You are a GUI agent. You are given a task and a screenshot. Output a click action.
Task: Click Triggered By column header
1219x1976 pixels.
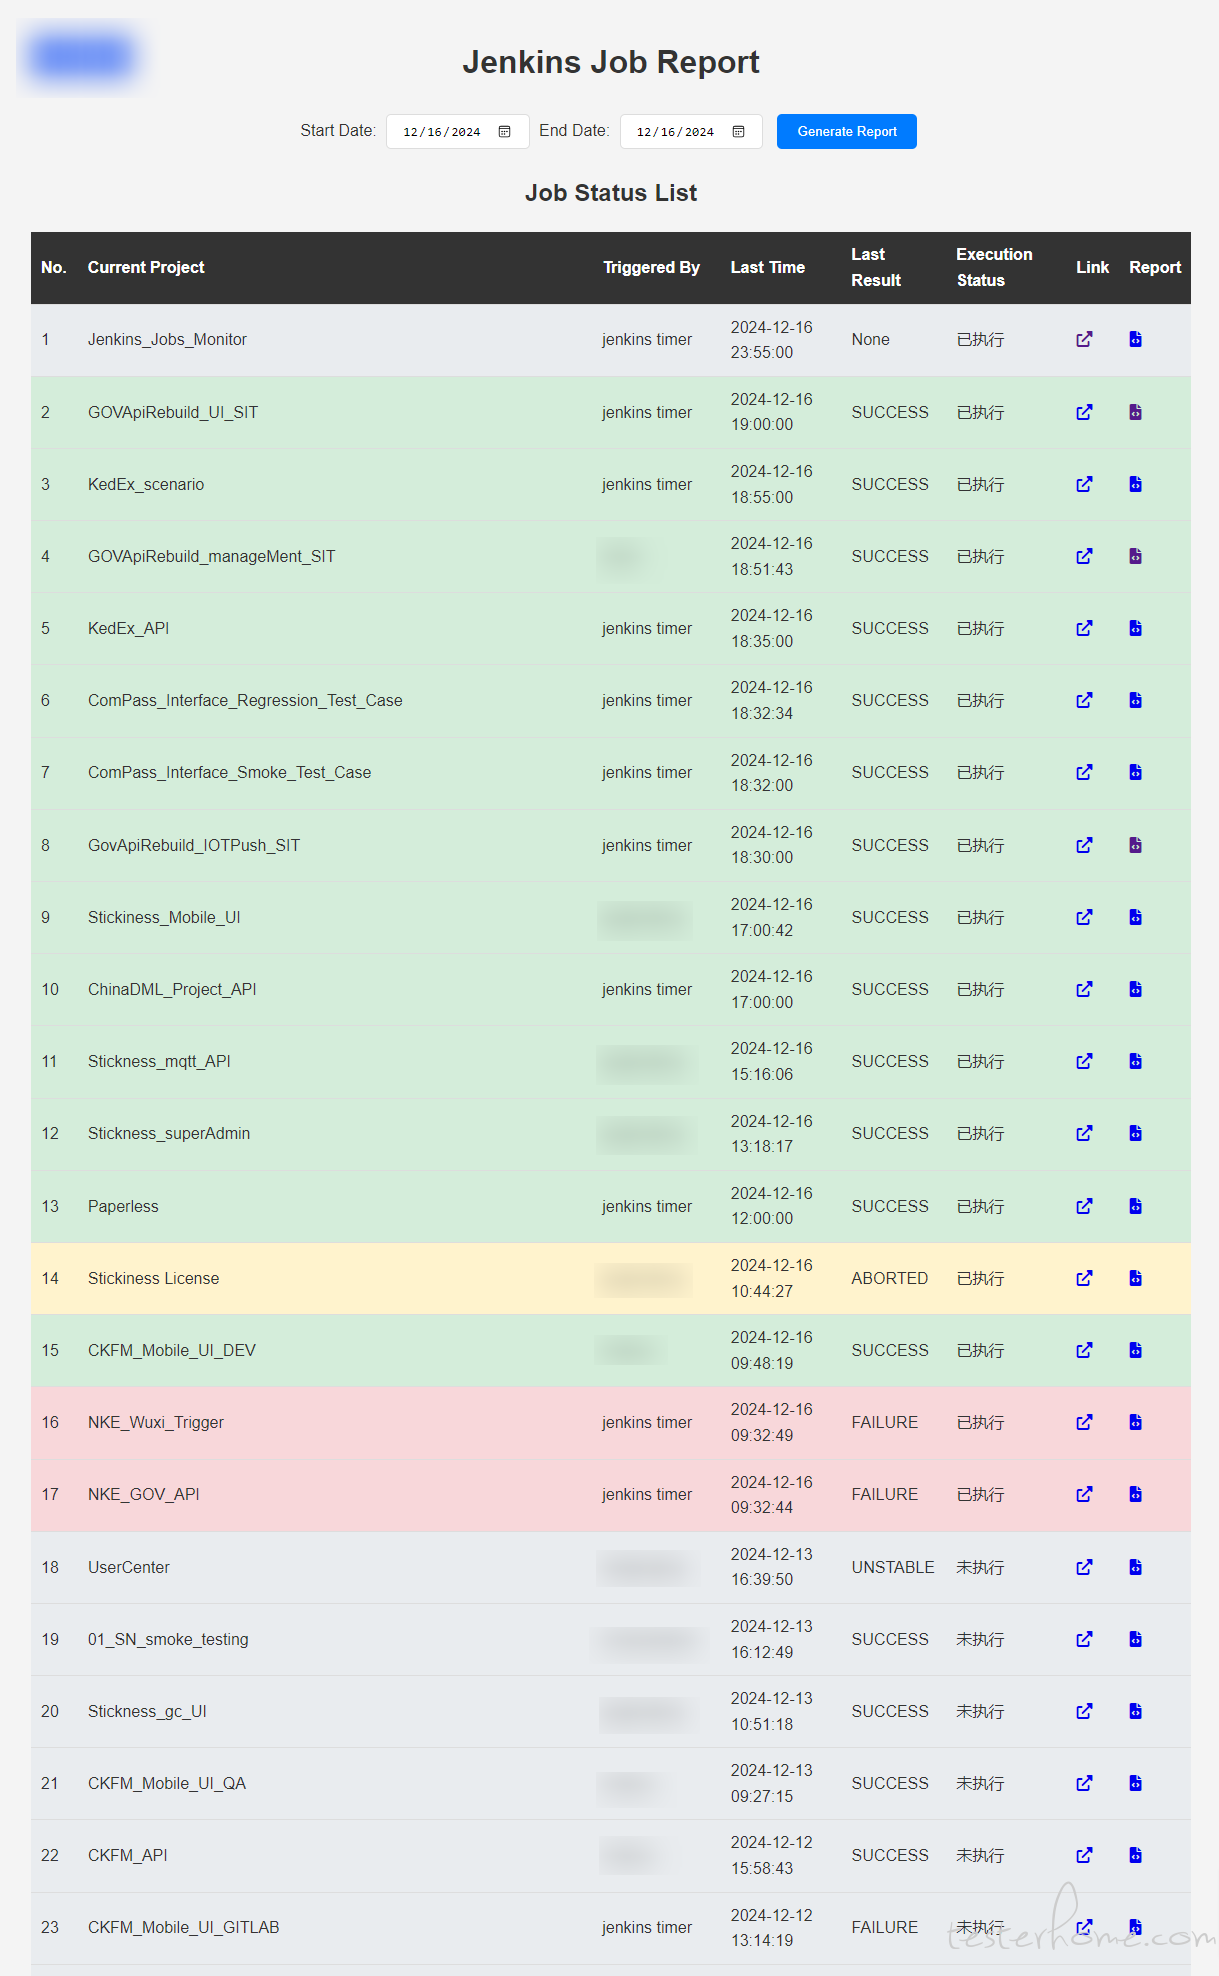tap(651, 267)
